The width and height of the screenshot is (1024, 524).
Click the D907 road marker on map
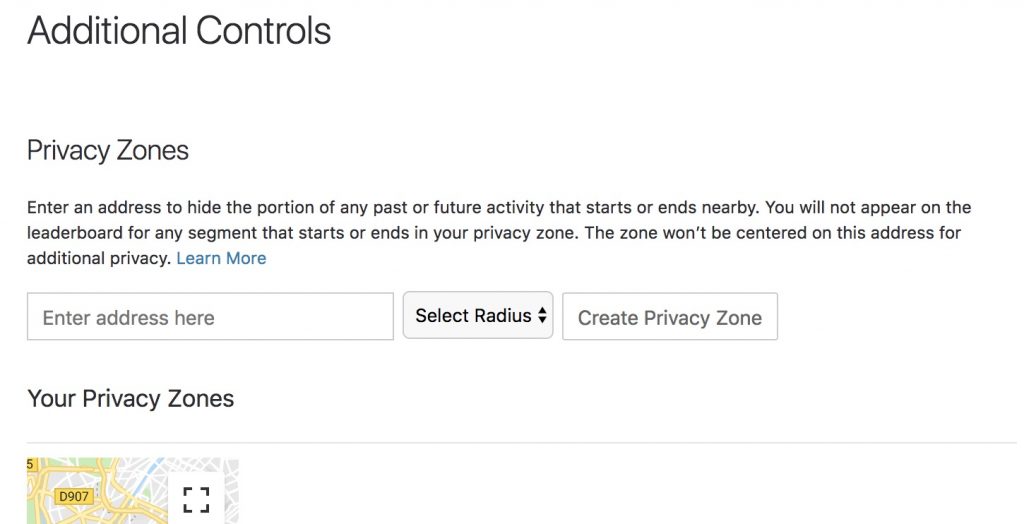pyautogui.click(x=74, y=497)
